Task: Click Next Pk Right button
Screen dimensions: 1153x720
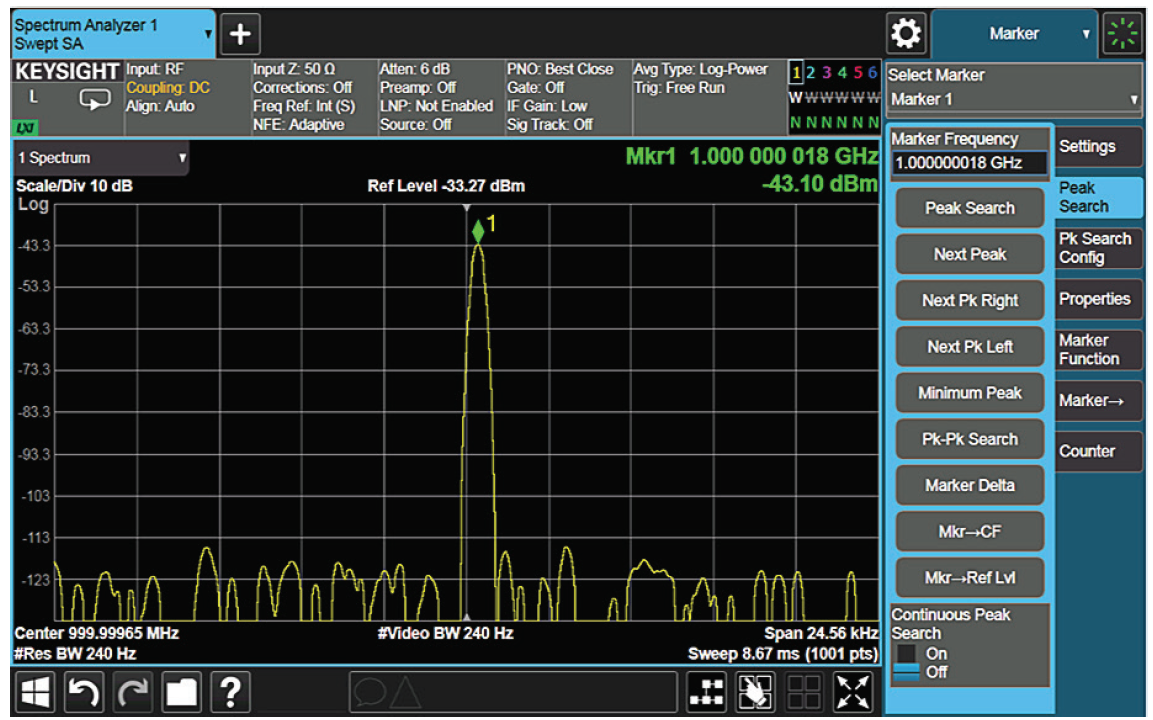Action: coord(969,300)
